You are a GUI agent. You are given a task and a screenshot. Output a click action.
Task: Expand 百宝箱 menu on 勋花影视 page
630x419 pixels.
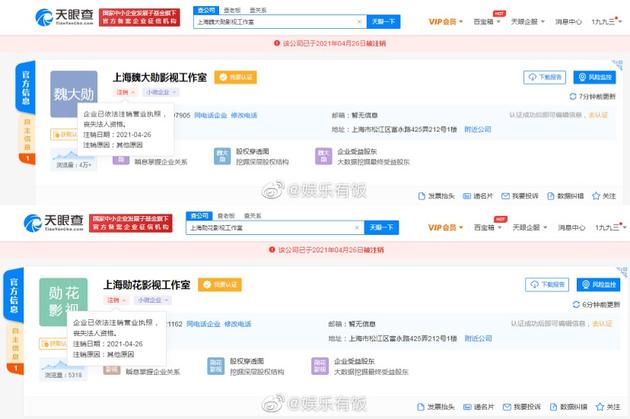click(x=488, y=228)
